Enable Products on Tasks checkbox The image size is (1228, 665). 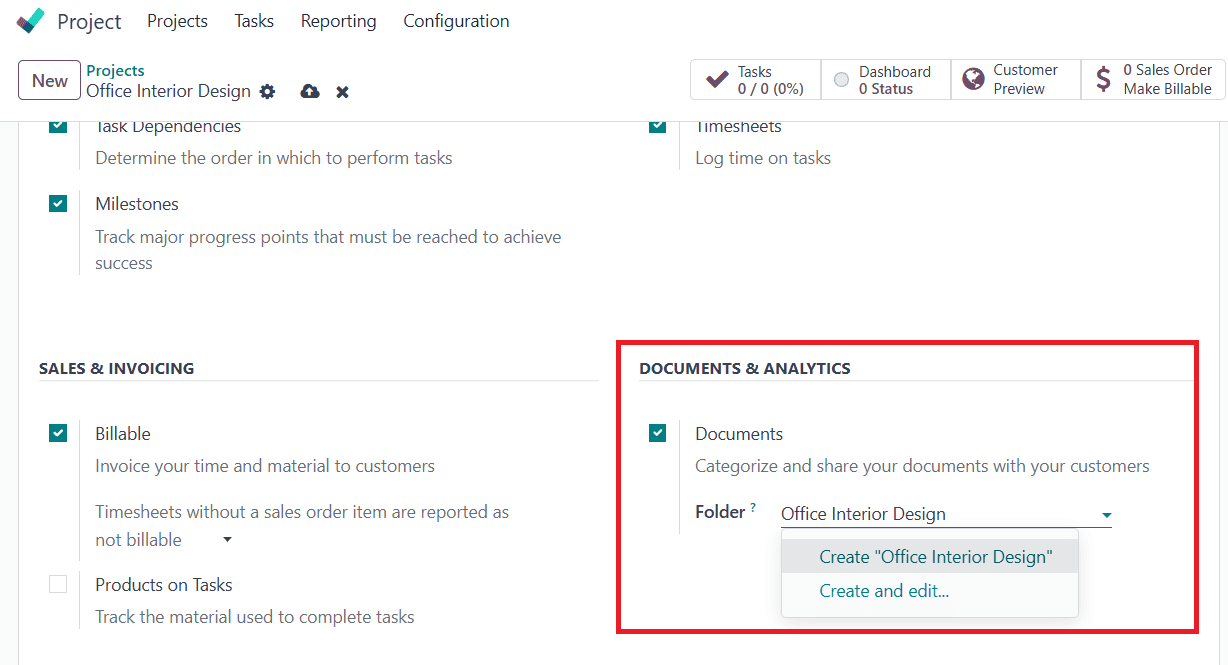point(58,584)
